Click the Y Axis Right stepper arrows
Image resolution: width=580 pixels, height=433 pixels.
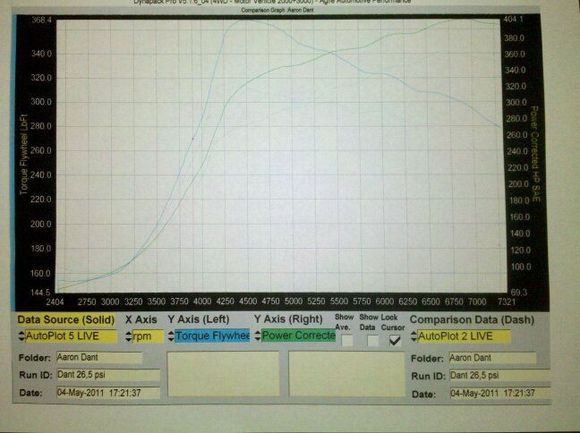point(258,335)
